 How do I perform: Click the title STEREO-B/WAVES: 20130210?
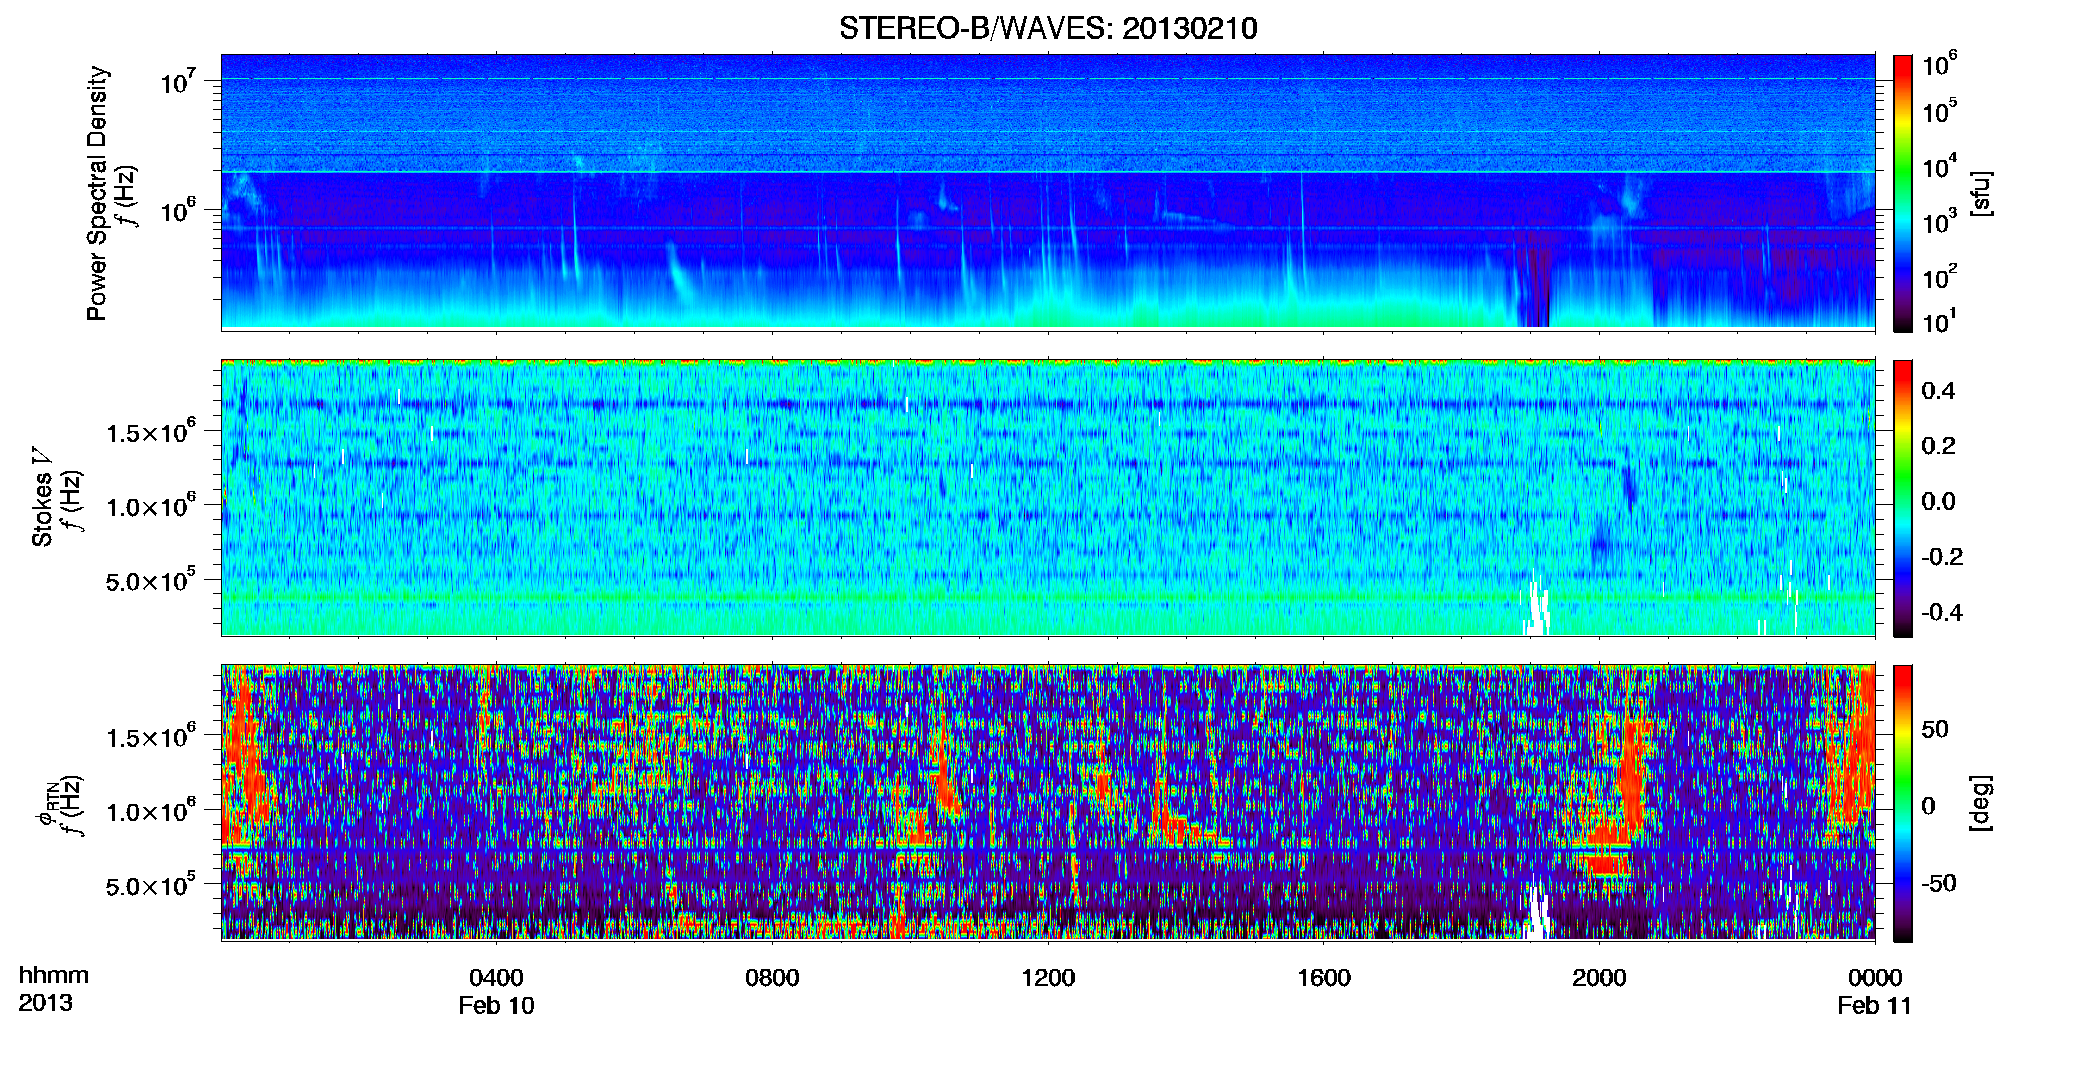(1048, 28)
